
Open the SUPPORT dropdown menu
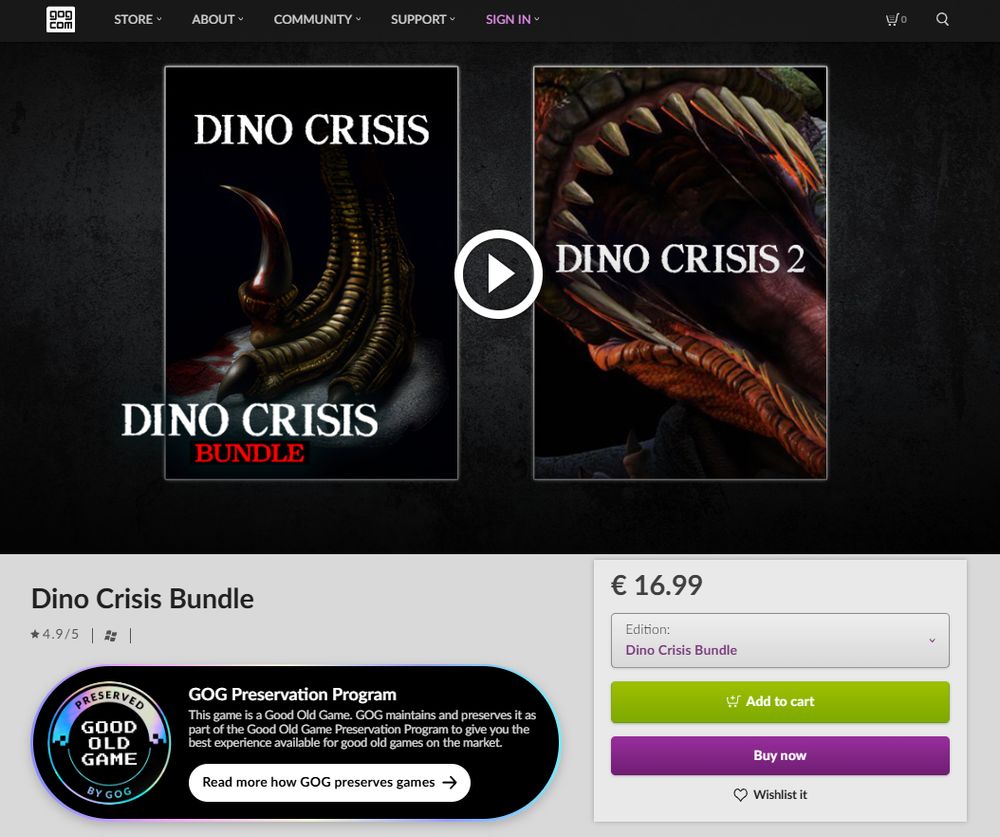click(423, 19)
